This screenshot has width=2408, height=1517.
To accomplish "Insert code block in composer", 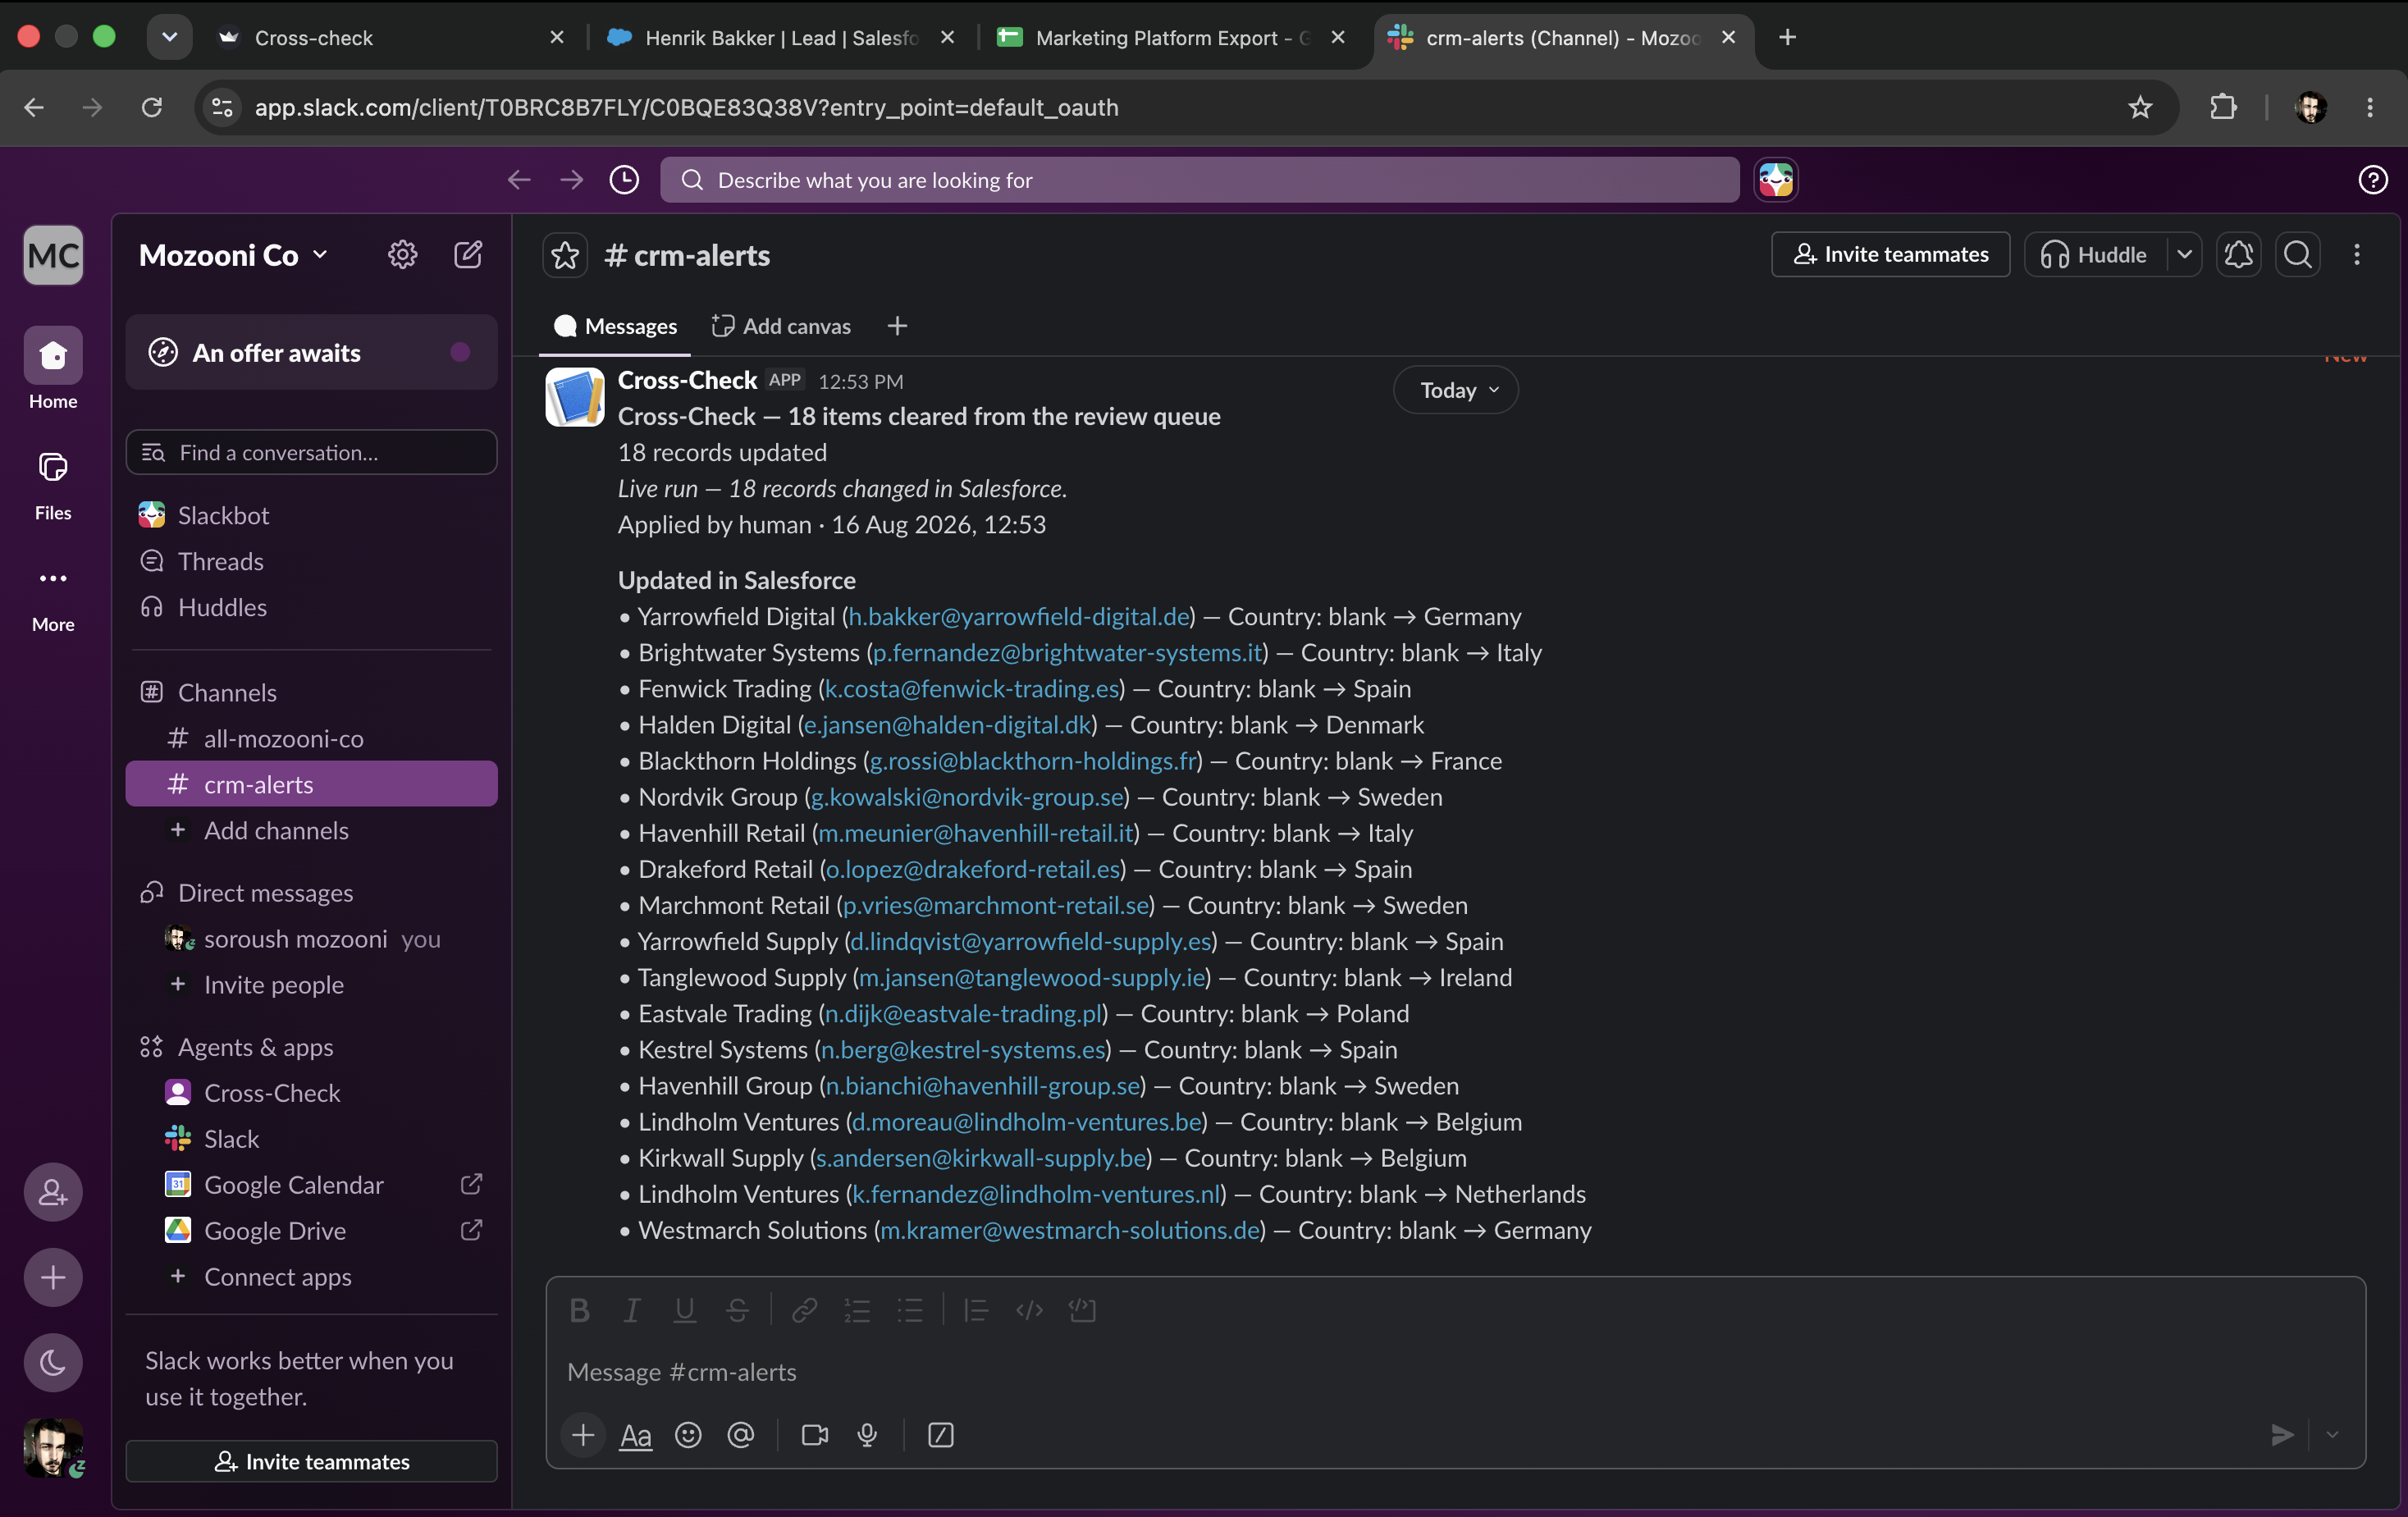I will [1082, 1310].
